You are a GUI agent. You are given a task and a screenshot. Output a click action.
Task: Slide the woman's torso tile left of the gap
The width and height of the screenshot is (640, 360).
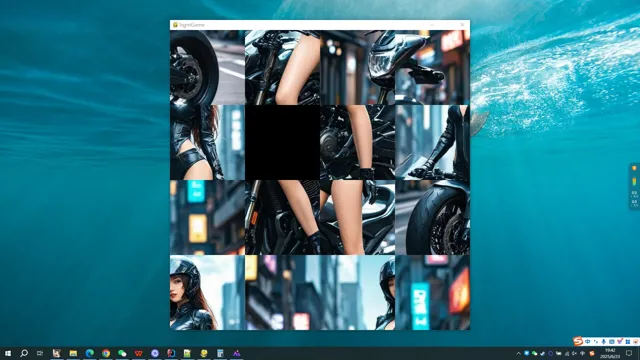pos(207,142)
